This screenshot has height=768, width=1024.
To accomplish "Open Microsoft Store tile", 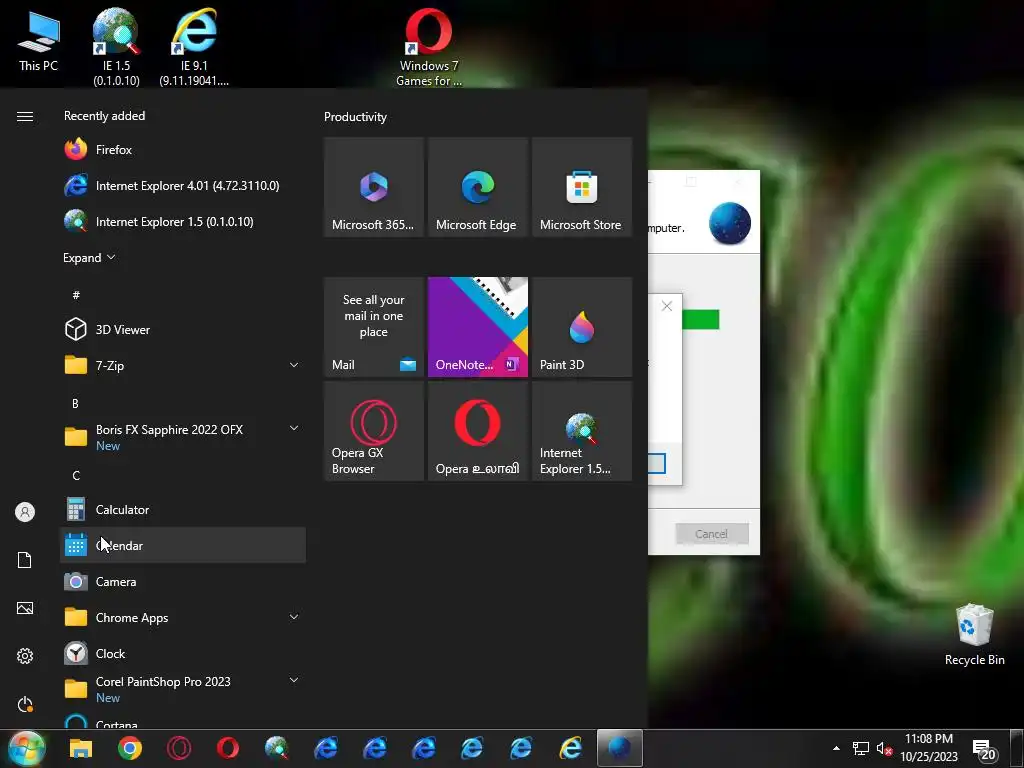I will pos(582,187).
